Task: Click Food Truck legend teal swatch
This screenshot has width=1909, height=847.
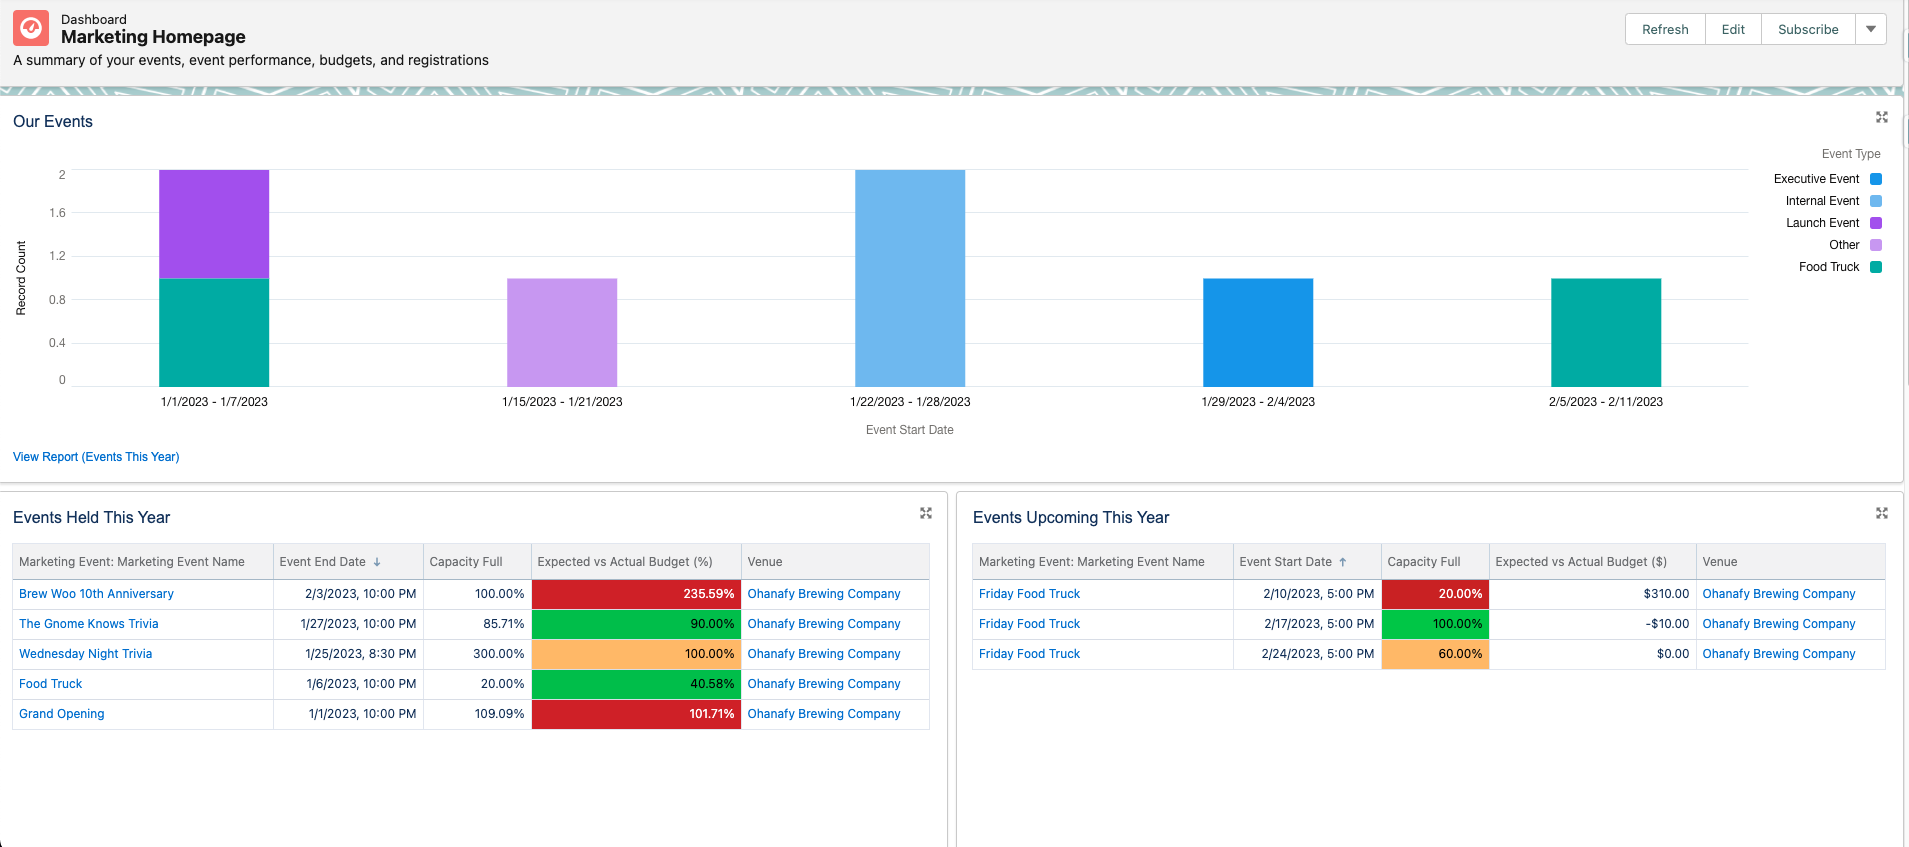Action: [1876, 267]
